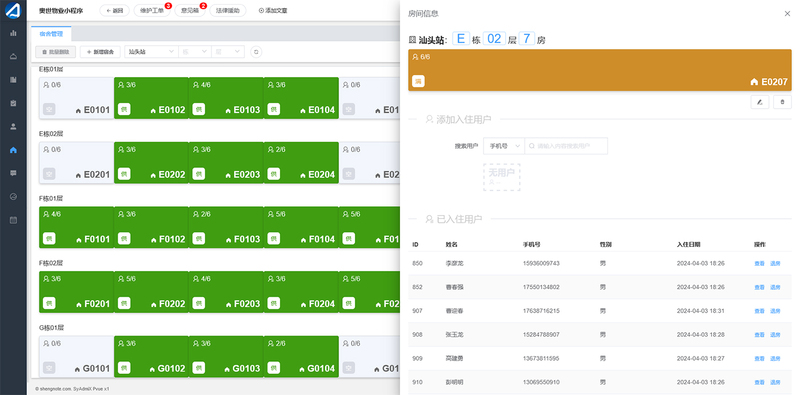The image size is (800, 395).
Task: Click the 新增宿舍 button
Action: [x=100, y=52]
